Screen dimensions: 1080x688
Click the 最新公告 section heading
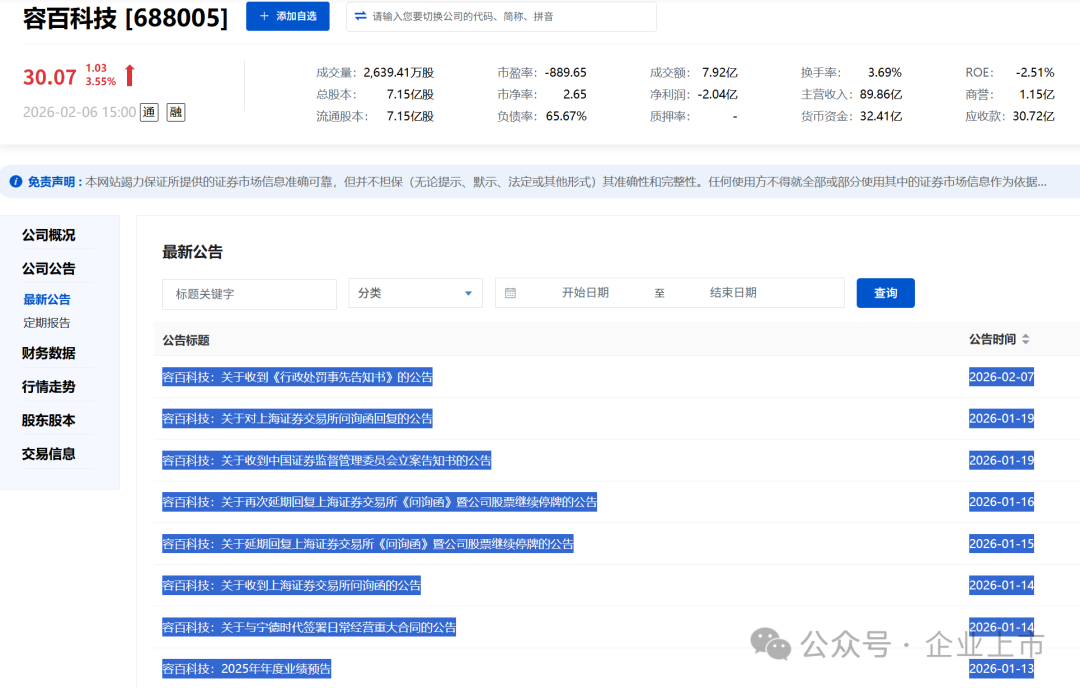[192, 252]
